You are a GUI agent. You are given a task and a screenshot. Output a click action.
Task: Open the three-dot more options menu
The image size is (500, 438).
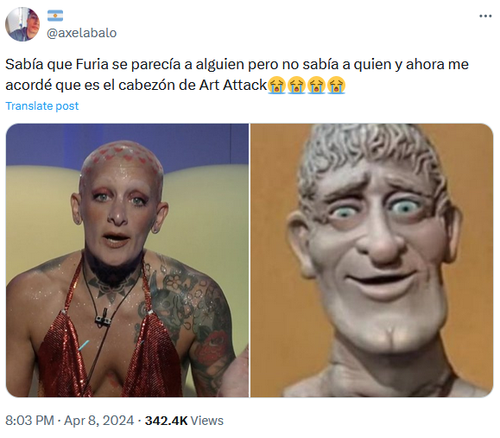pos(485,16)
